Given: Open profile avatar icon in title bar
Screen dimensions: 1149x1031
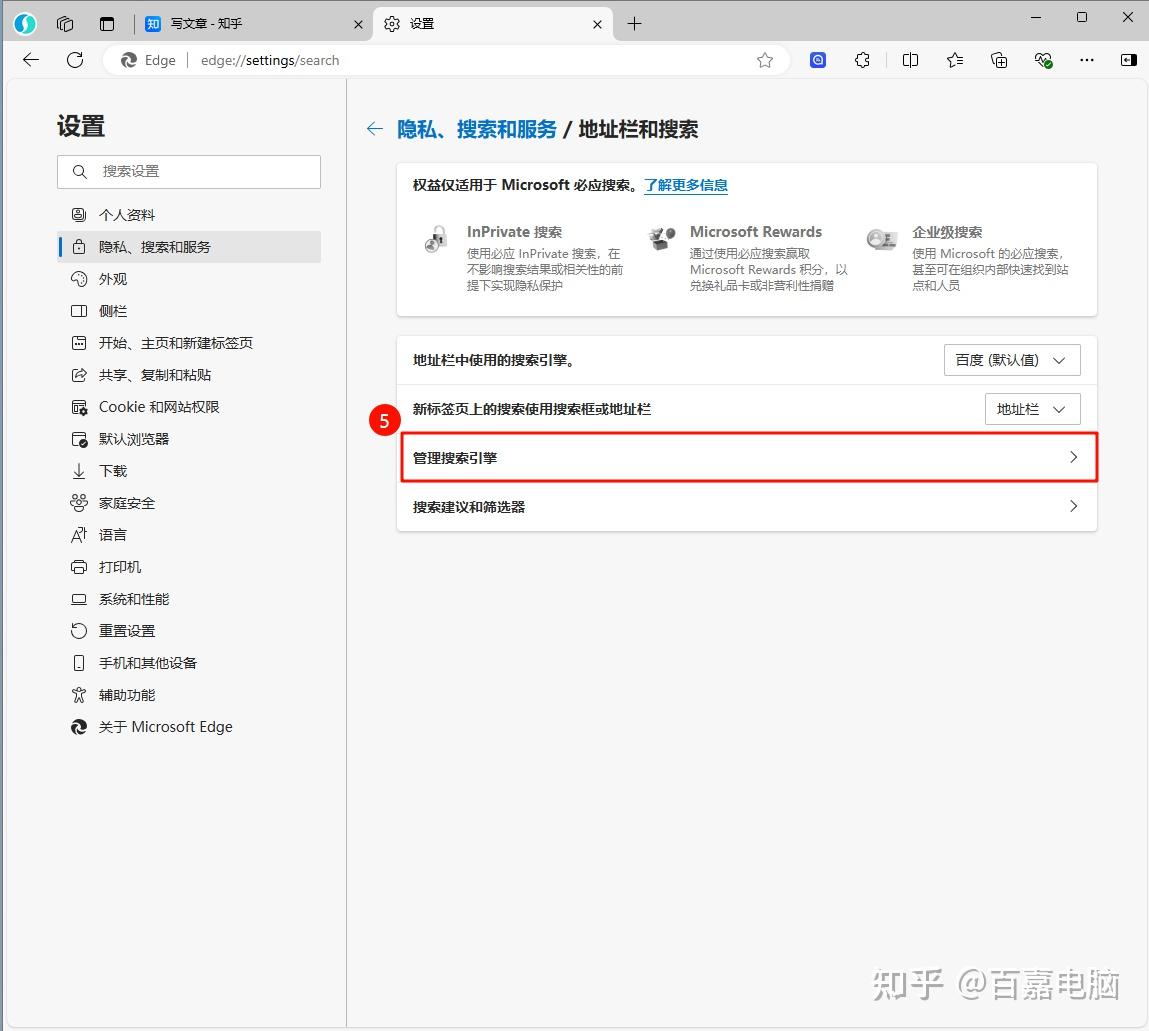Looking at the screenshot, I should point(25,24).
